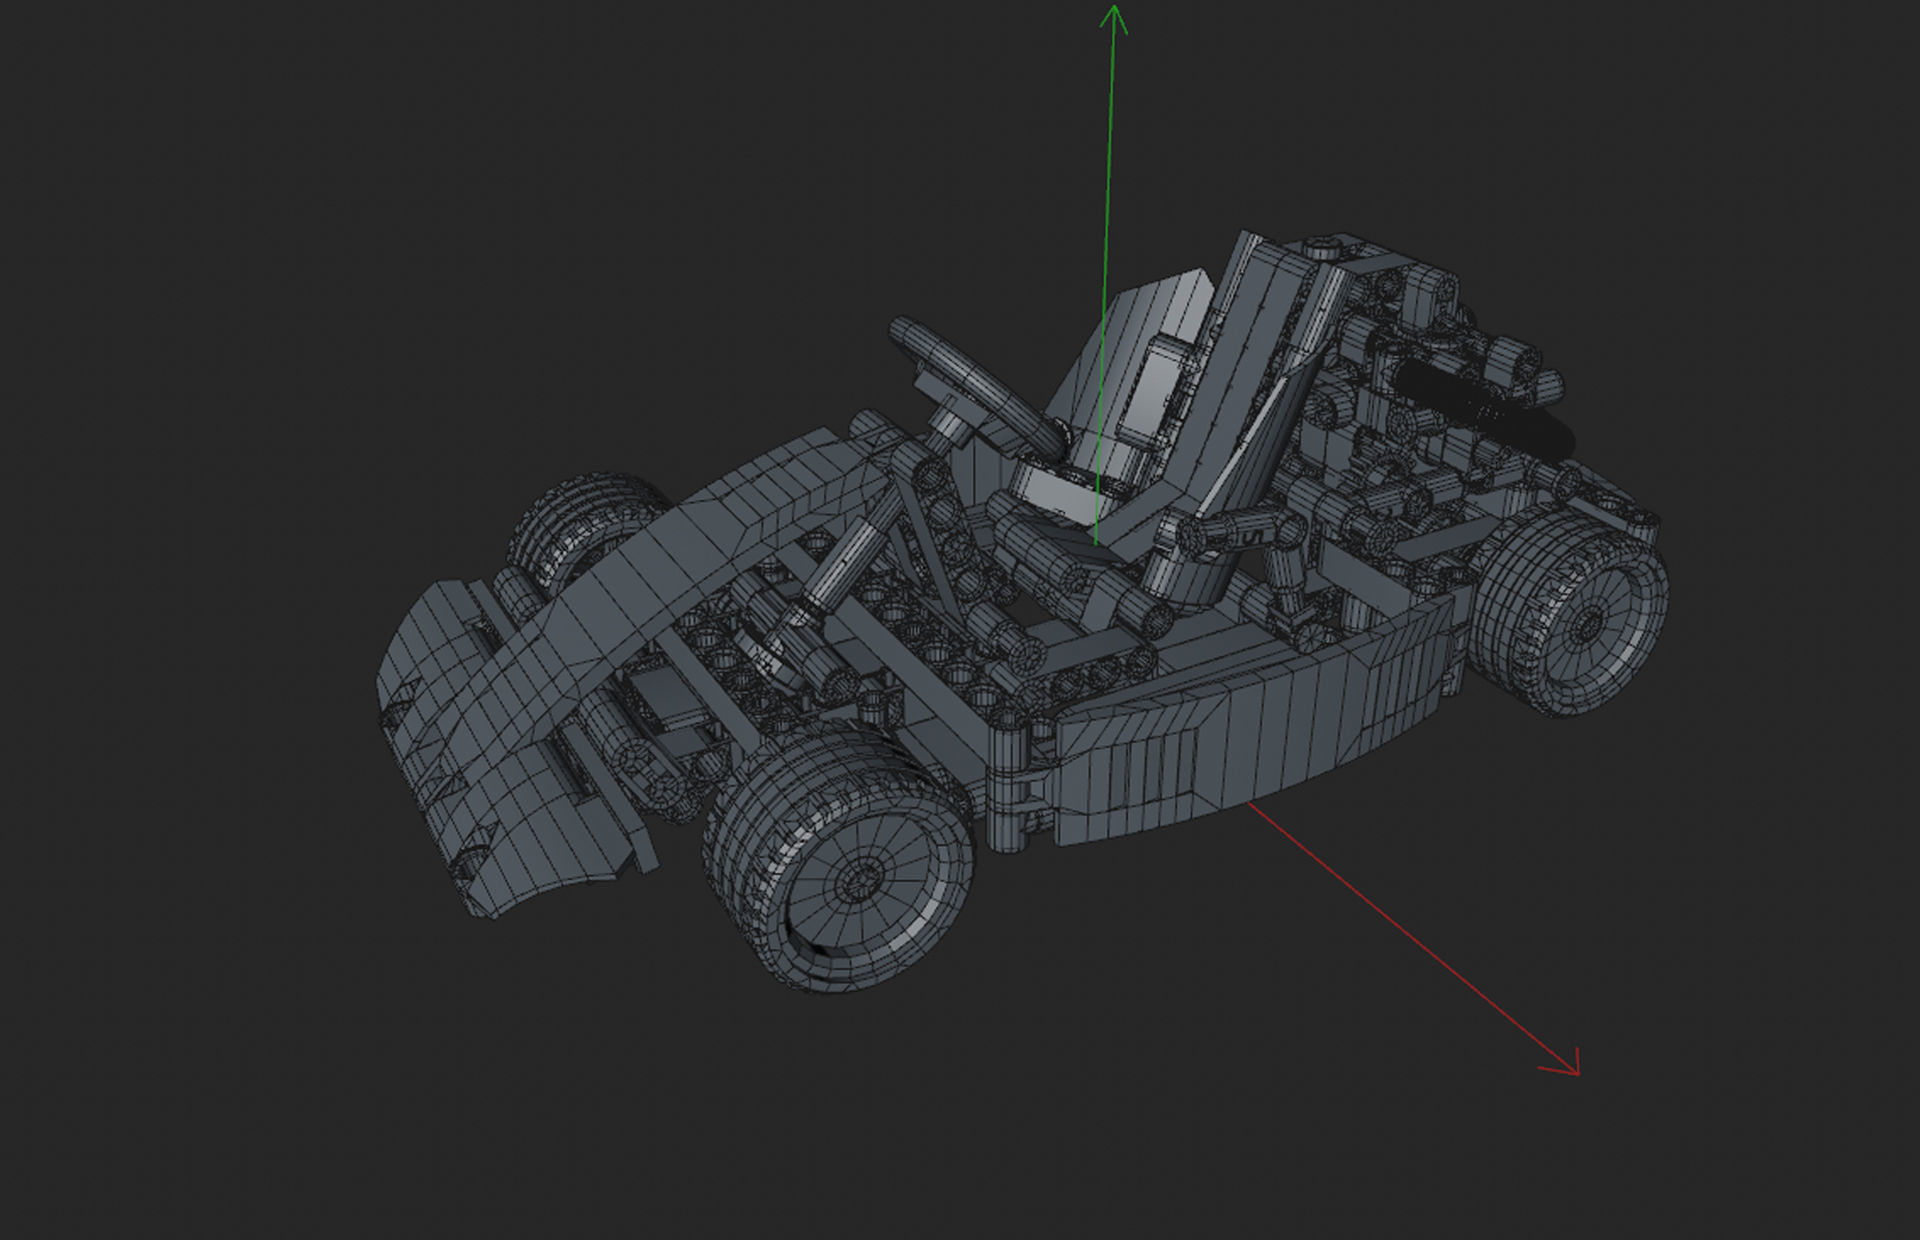Select the black exhaust cylinder at rear
Viewport: 1920px width, 1240px height.
coord(1483,406)
